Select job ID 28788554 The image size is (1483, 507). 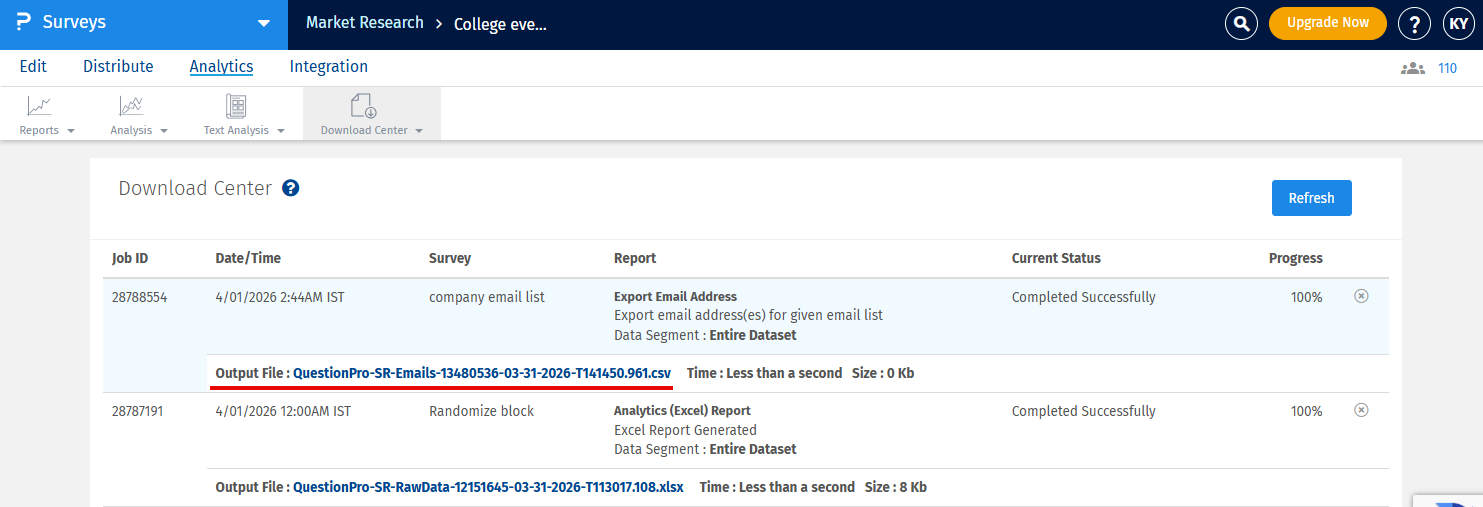tap(139, 297)
